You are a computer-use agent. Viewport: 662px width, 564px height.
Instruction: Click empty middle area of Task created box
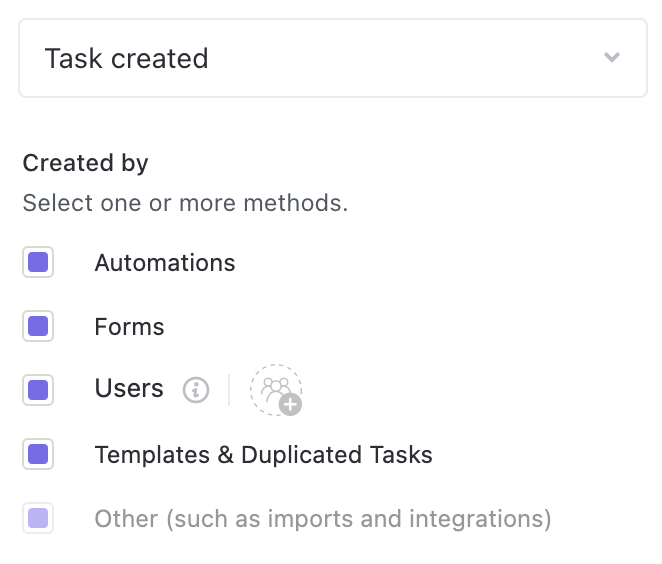point(400,58)
